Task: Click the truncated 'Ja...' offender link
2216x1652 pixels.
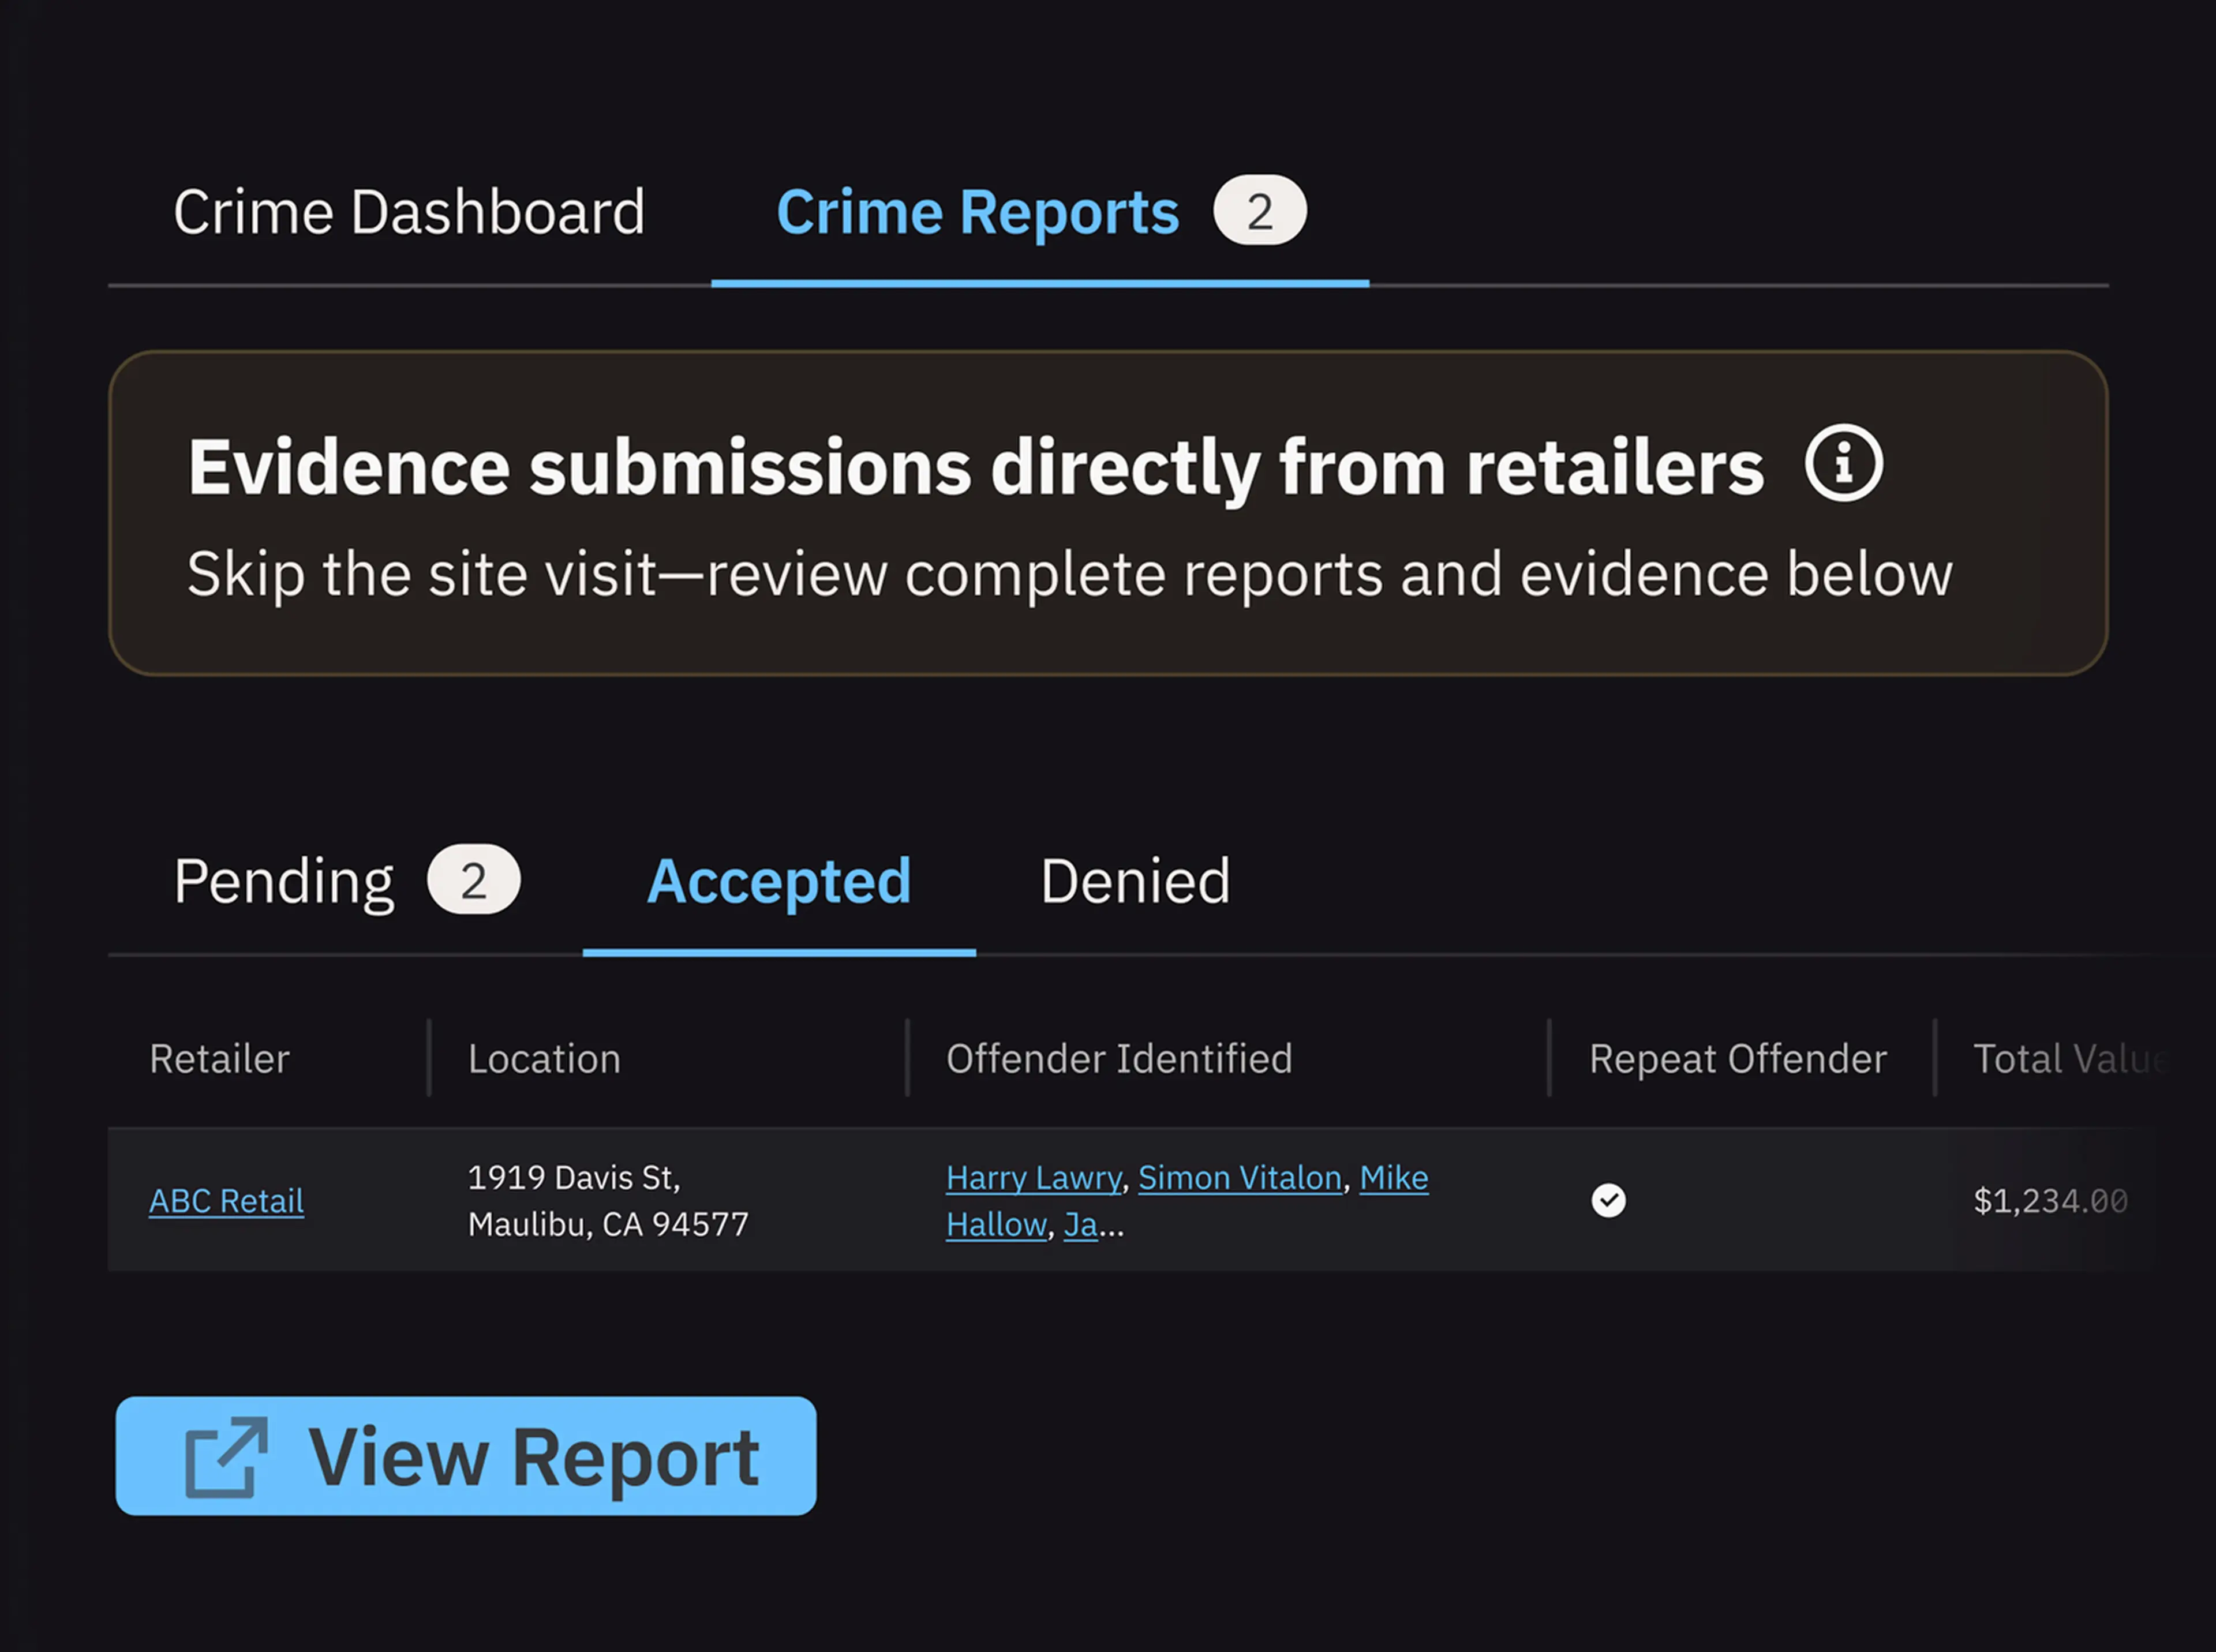Action: [x=1080, y=1225]
